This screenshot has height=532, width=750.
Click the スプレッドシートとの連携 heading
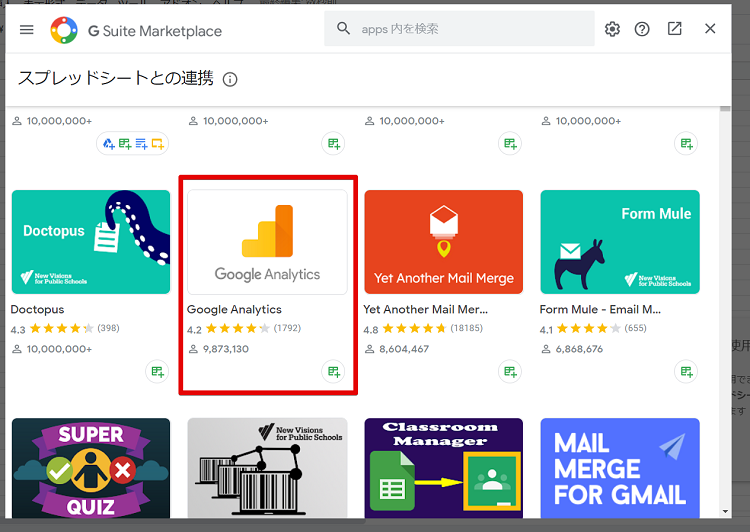click(x=116, y=78)
